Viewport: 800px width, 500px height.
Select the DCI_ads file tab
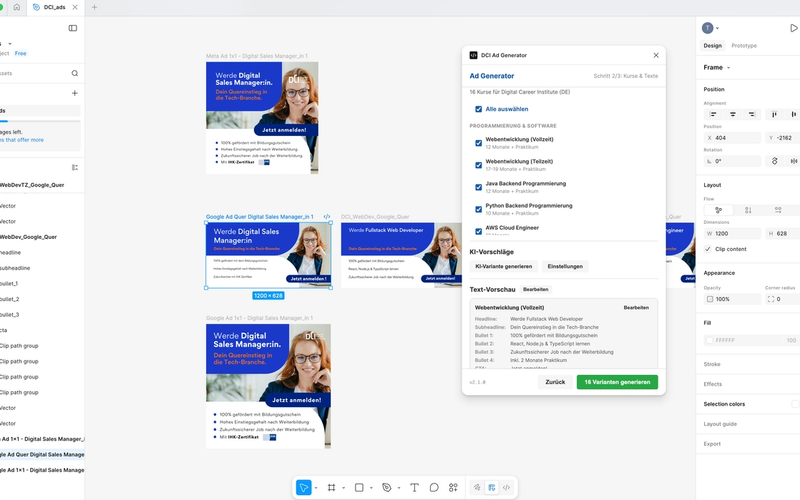pos(55,7)
